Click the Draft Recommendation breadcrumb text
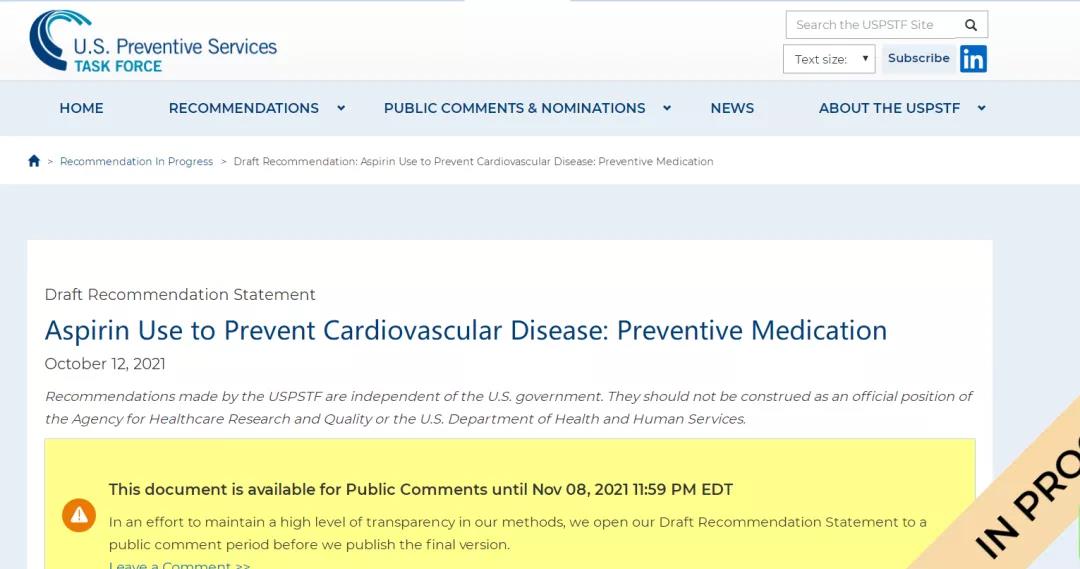This screenshot has width=1080, height=569. [x=473, y=161]
